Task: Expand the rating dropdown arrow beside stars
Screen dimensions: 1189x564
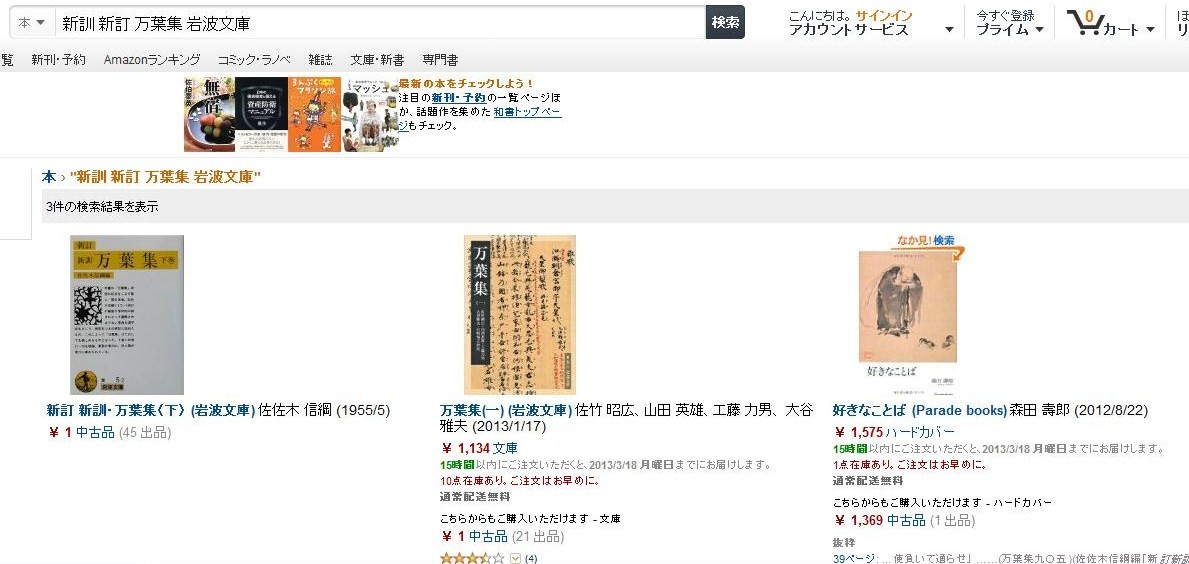Action: [515, 559]
